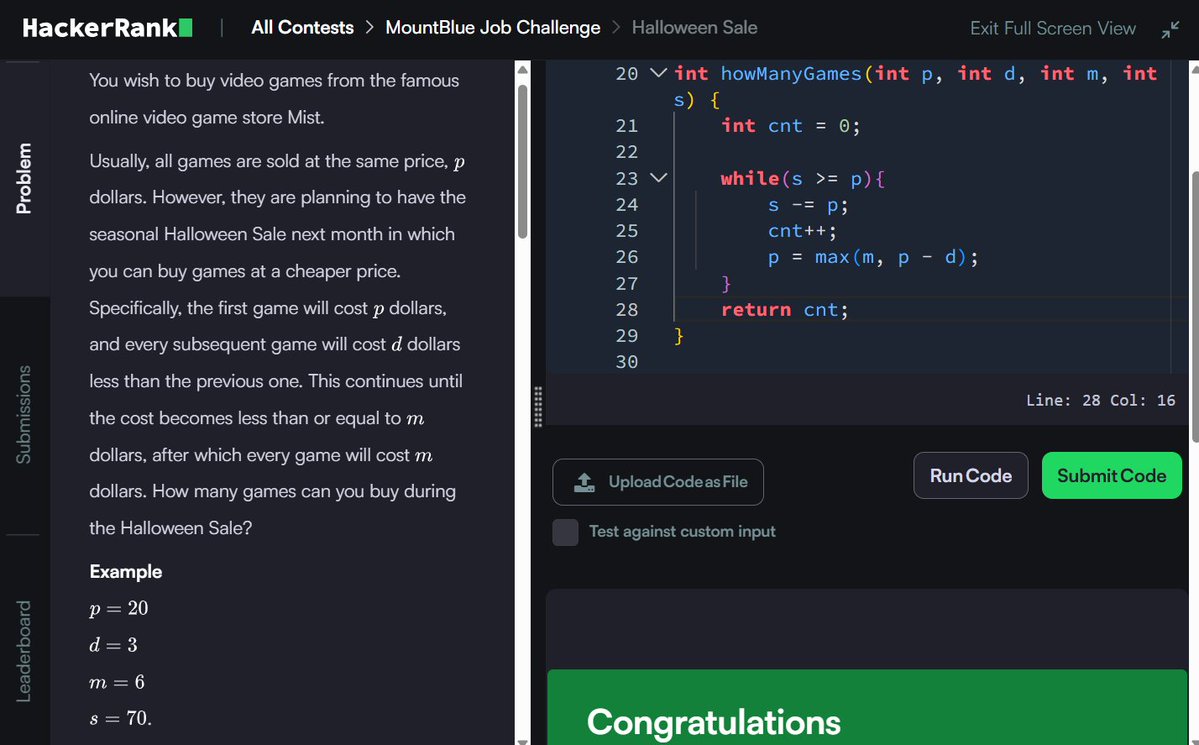Click the problem panel scroll up arrow
Viewport: 1199px width, 745px height.
tap(522, 70)
